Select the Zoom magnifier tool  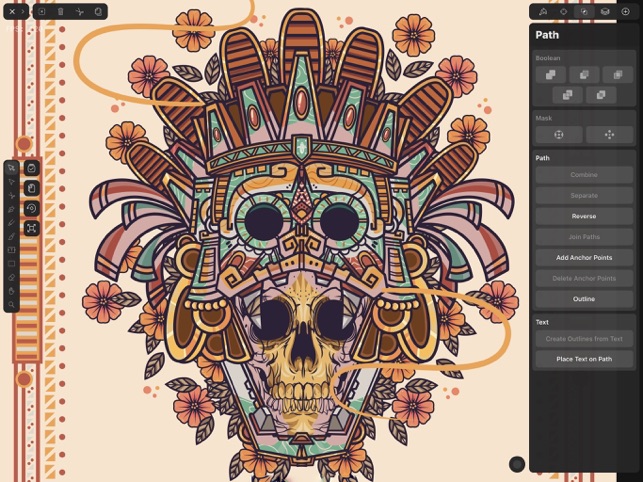click(11, 304)
